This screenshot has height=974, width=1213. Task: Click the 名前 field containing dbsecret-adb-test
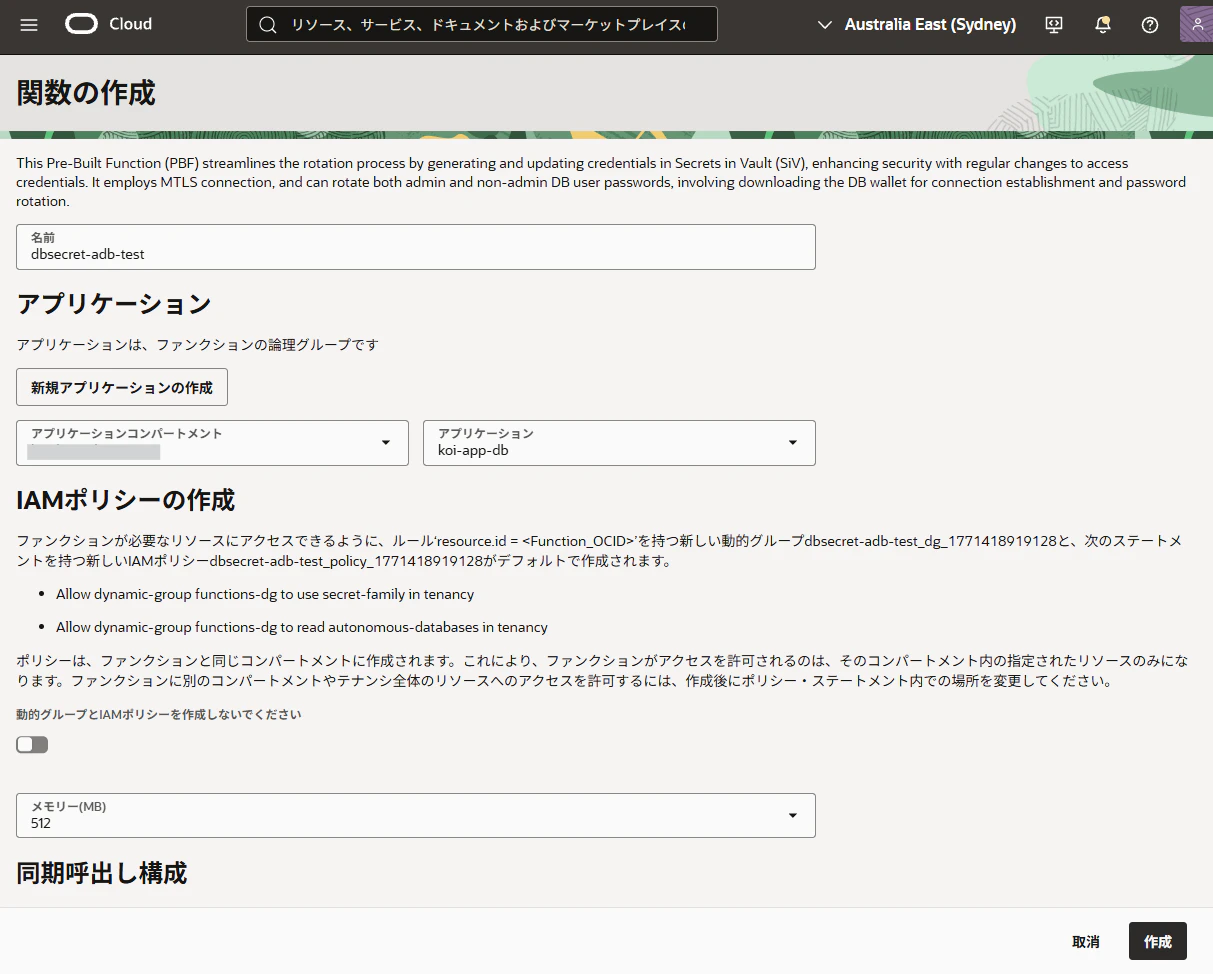416,247
